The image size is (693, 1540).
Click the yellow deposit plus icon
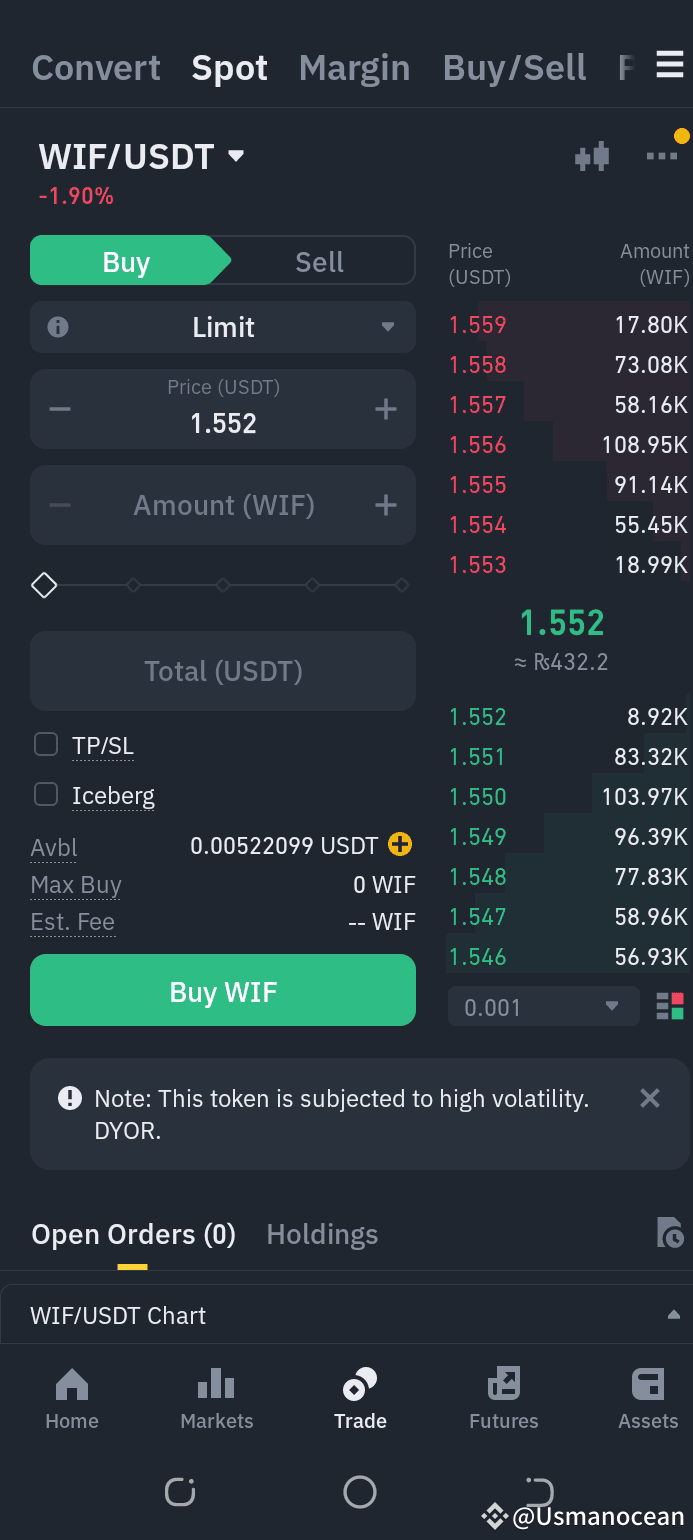398,845
